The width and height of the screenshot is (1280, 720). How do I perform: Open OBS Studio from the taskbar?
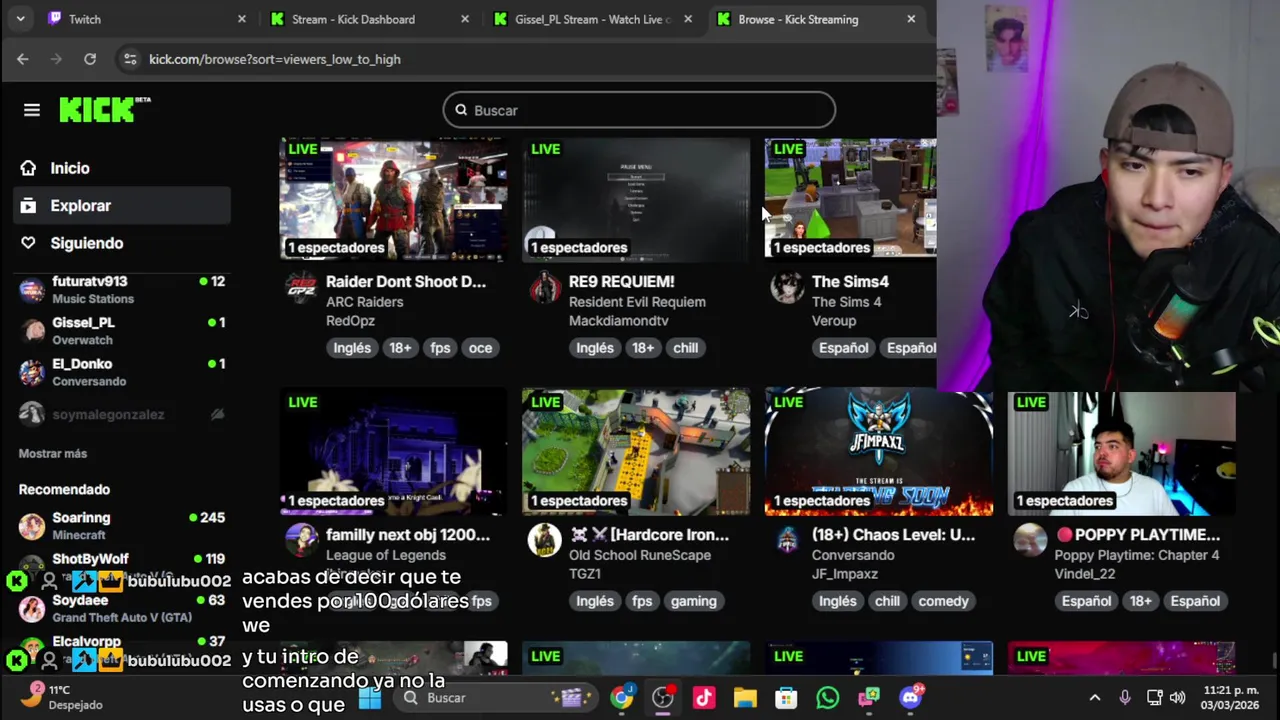(663, 697)
